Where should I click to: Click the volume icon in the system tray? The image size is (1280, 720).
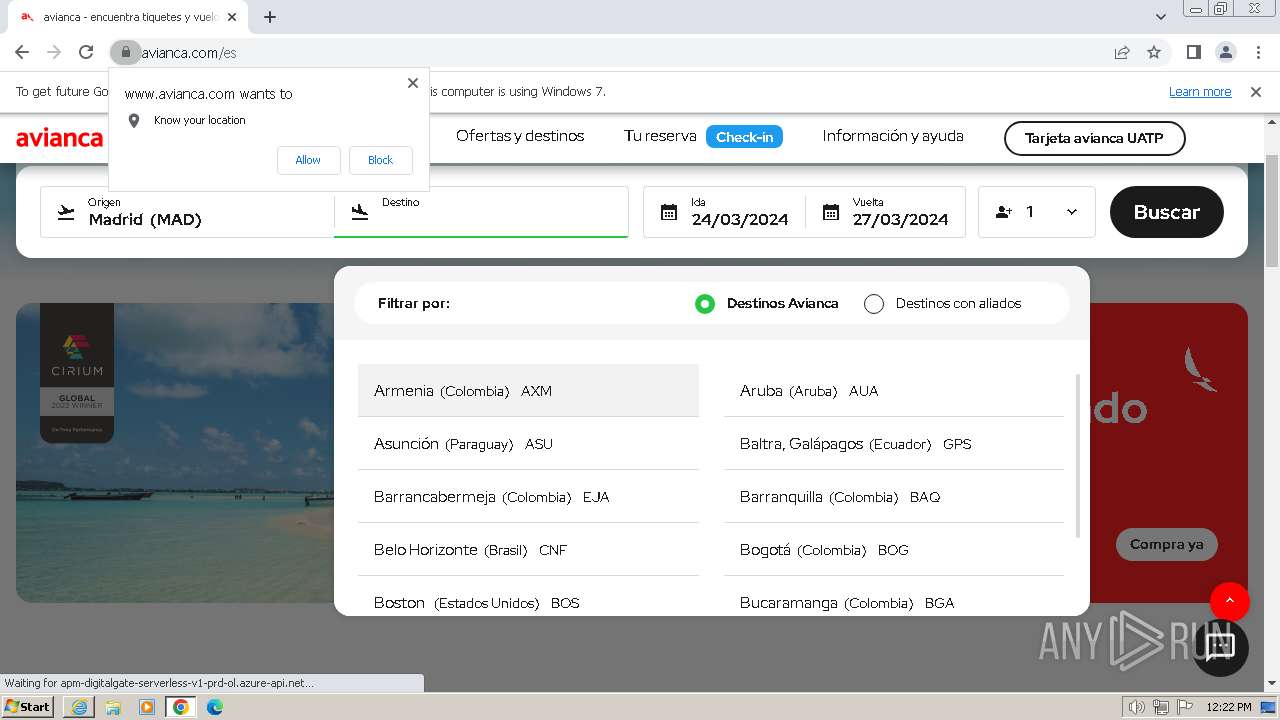[x=1137, y=707]
